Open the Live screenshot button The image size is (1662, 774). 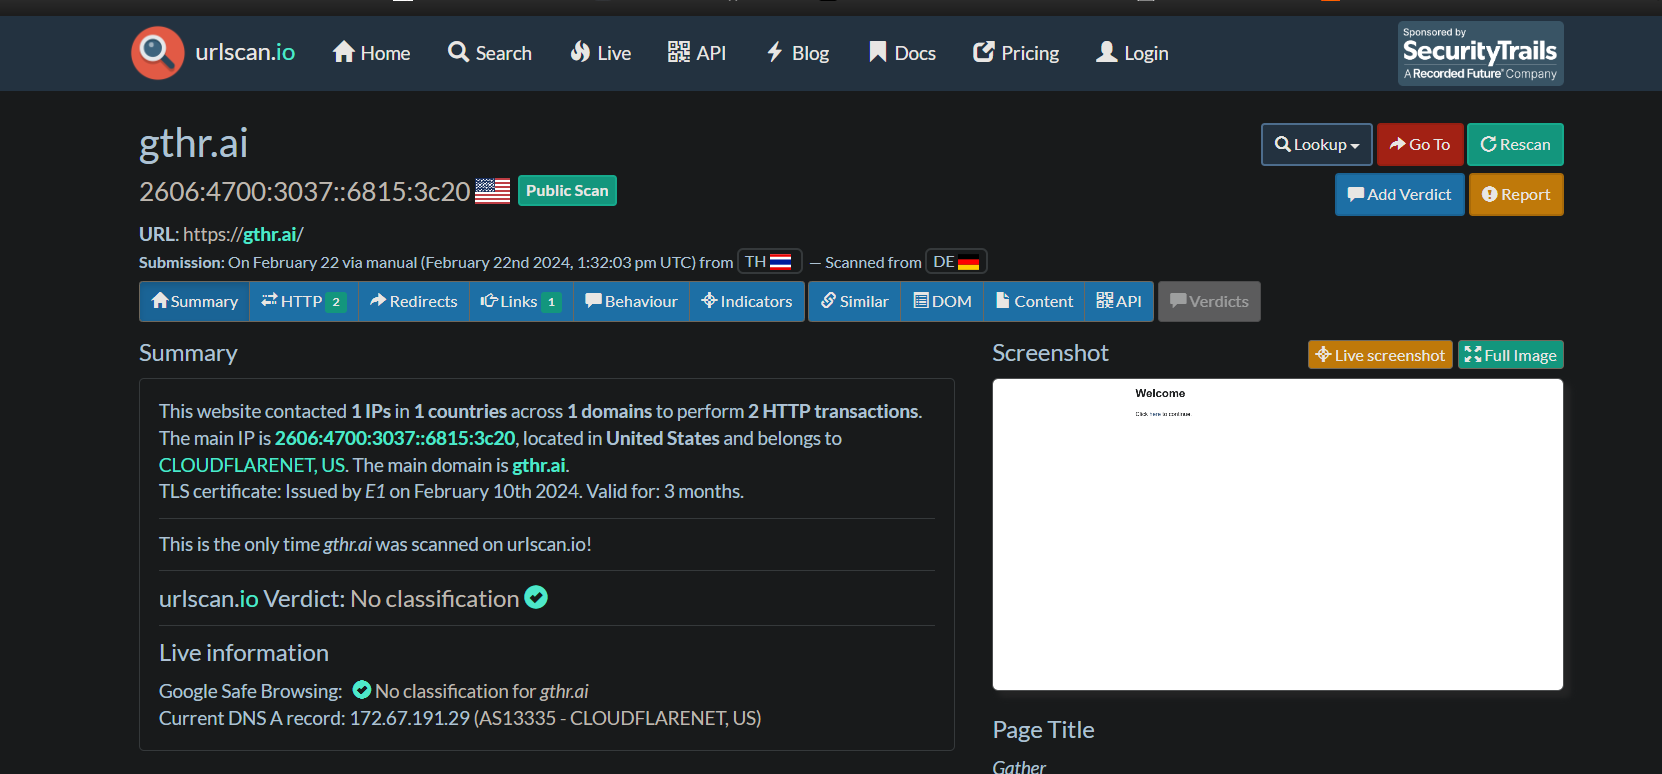1380,355
